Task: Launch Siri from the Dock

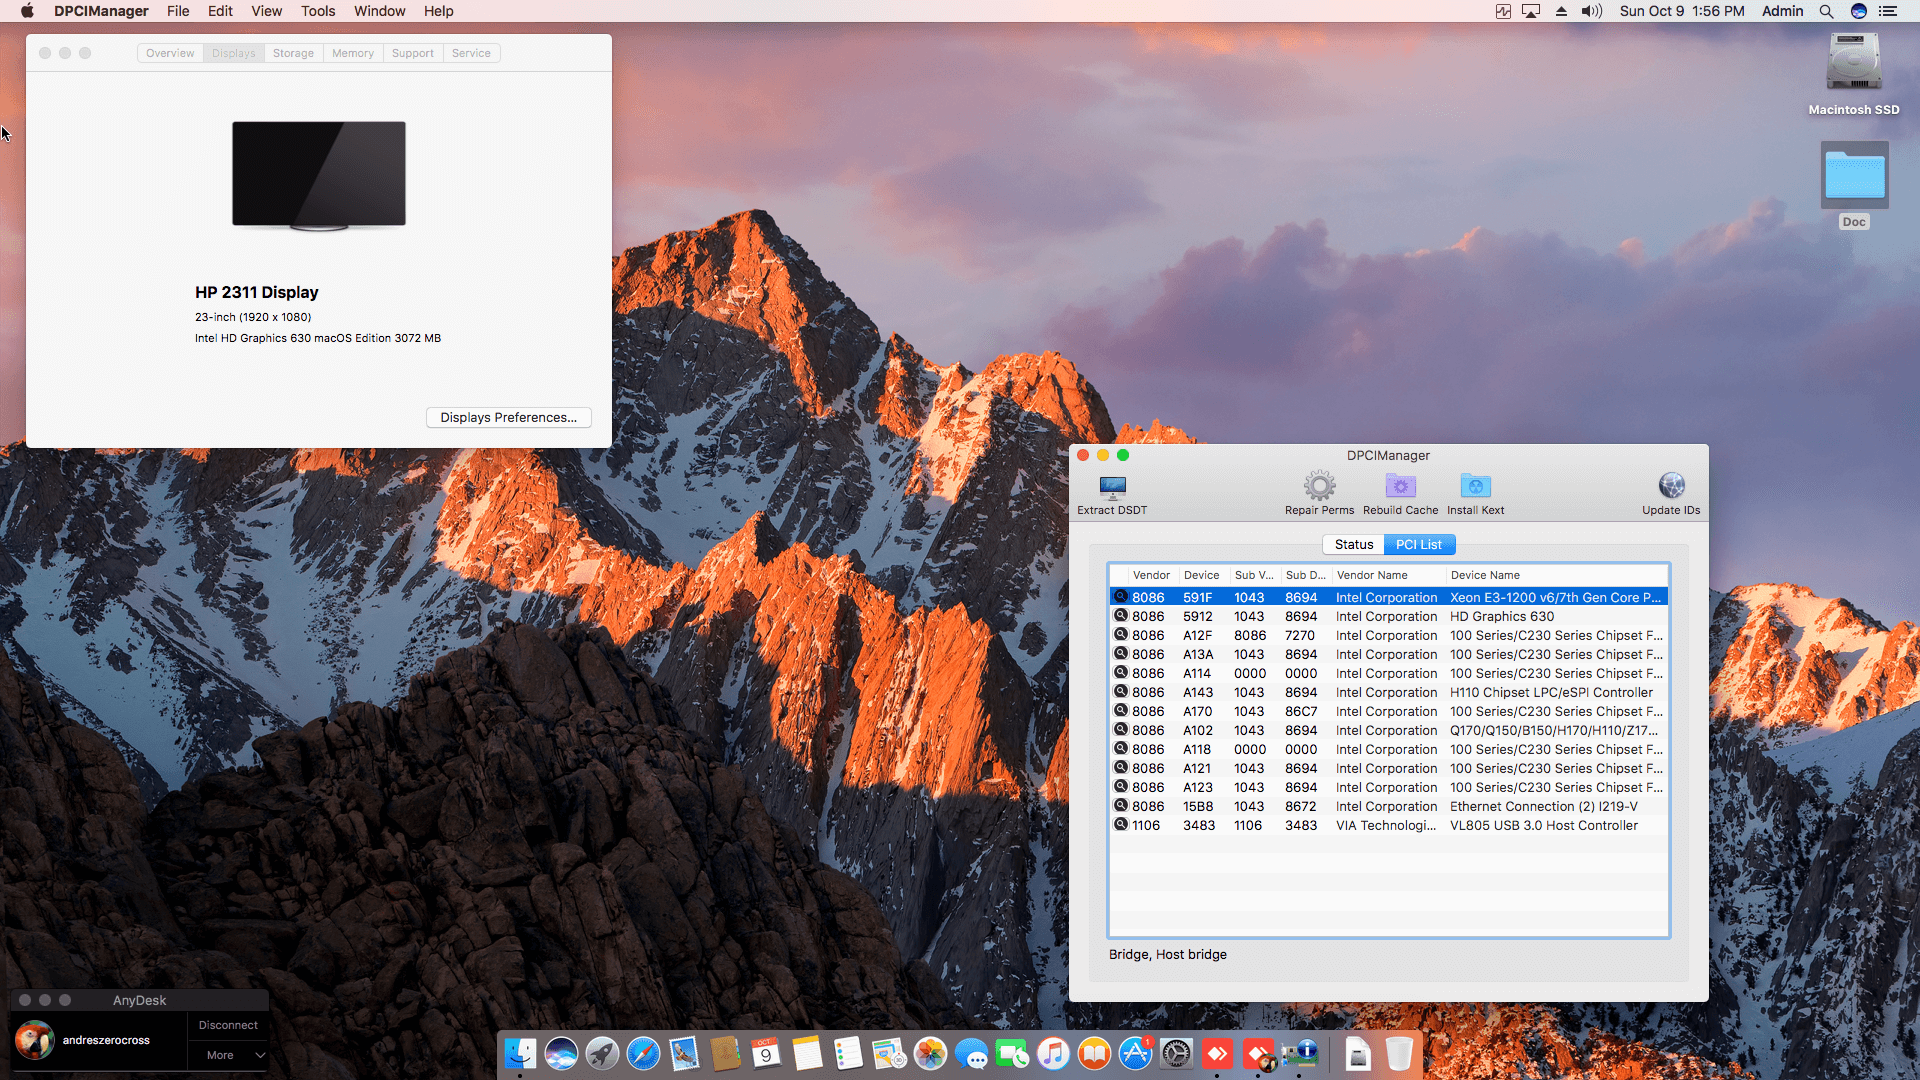Action: (561, 1053)
